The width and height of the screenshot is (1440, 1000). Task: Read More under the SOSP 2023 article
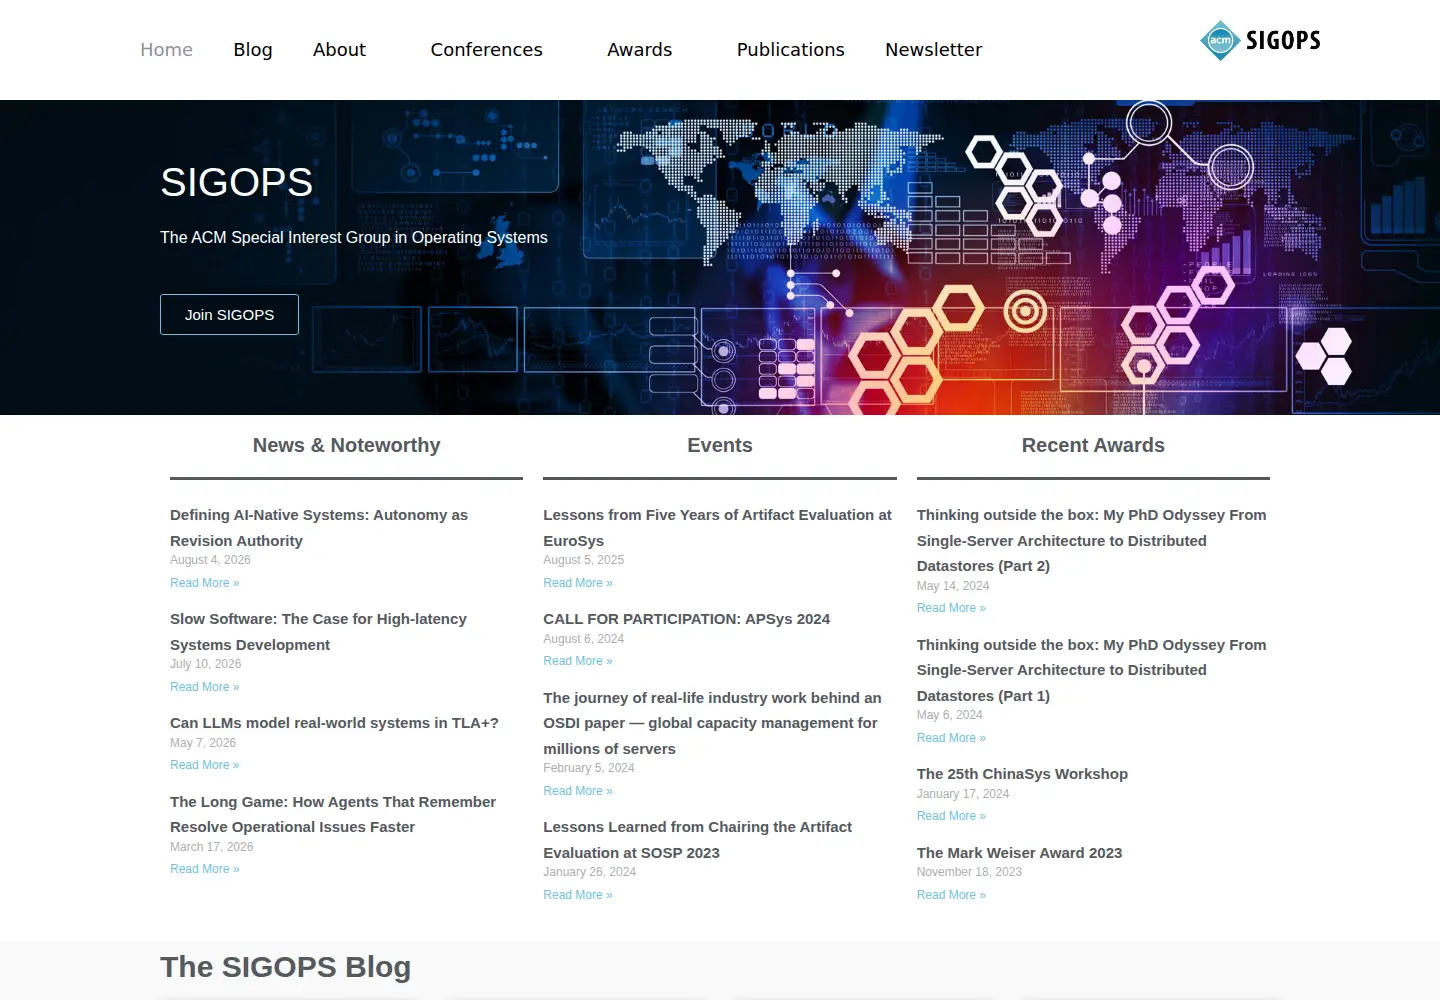pos(578,895)
